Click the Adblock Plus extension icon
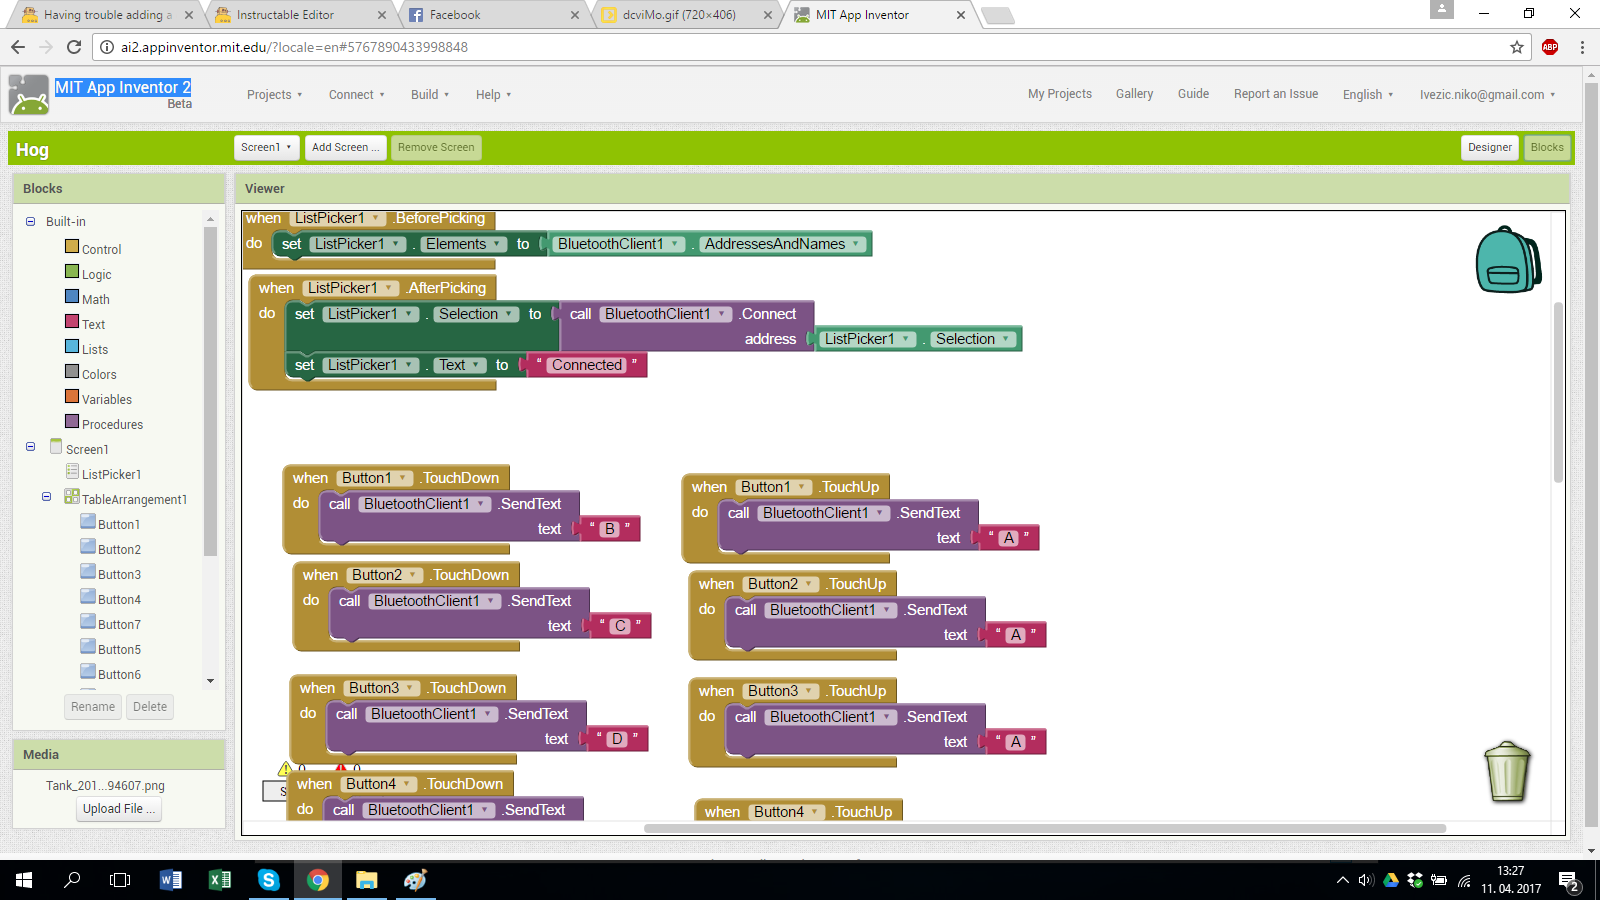1600x900 pixels. click(1550, 47)
